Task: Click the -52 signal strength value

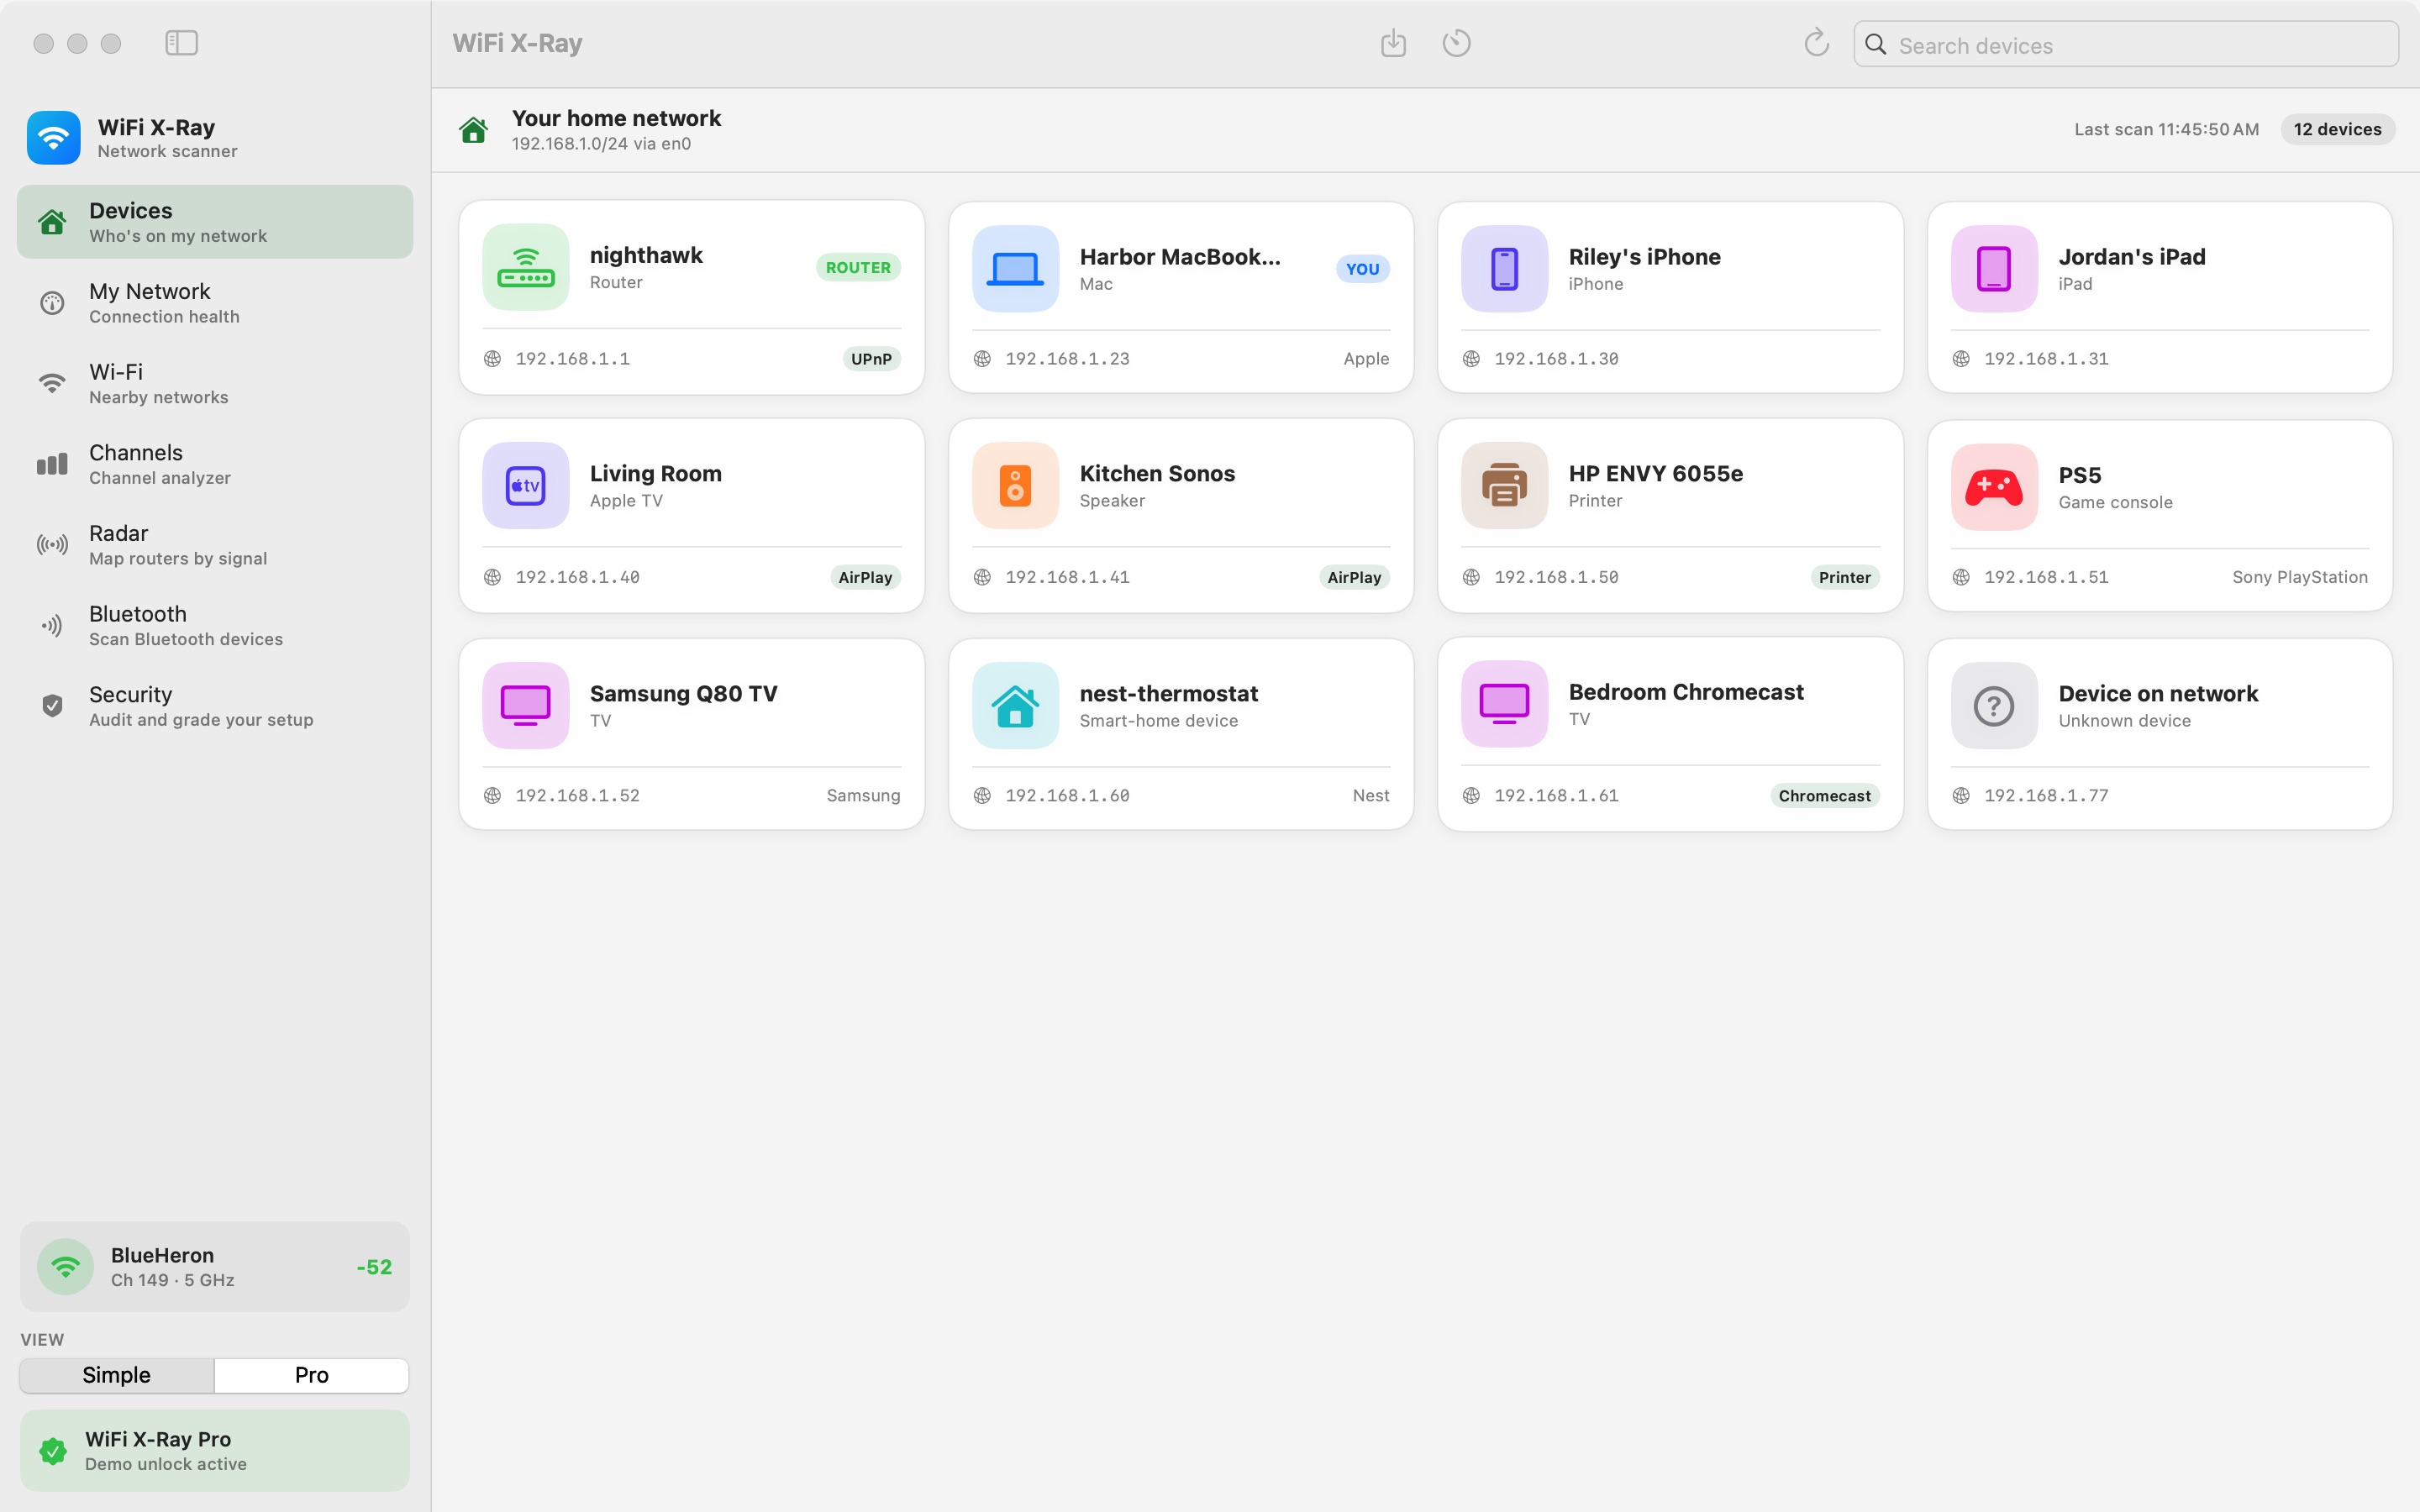Action: (374, 1267)
